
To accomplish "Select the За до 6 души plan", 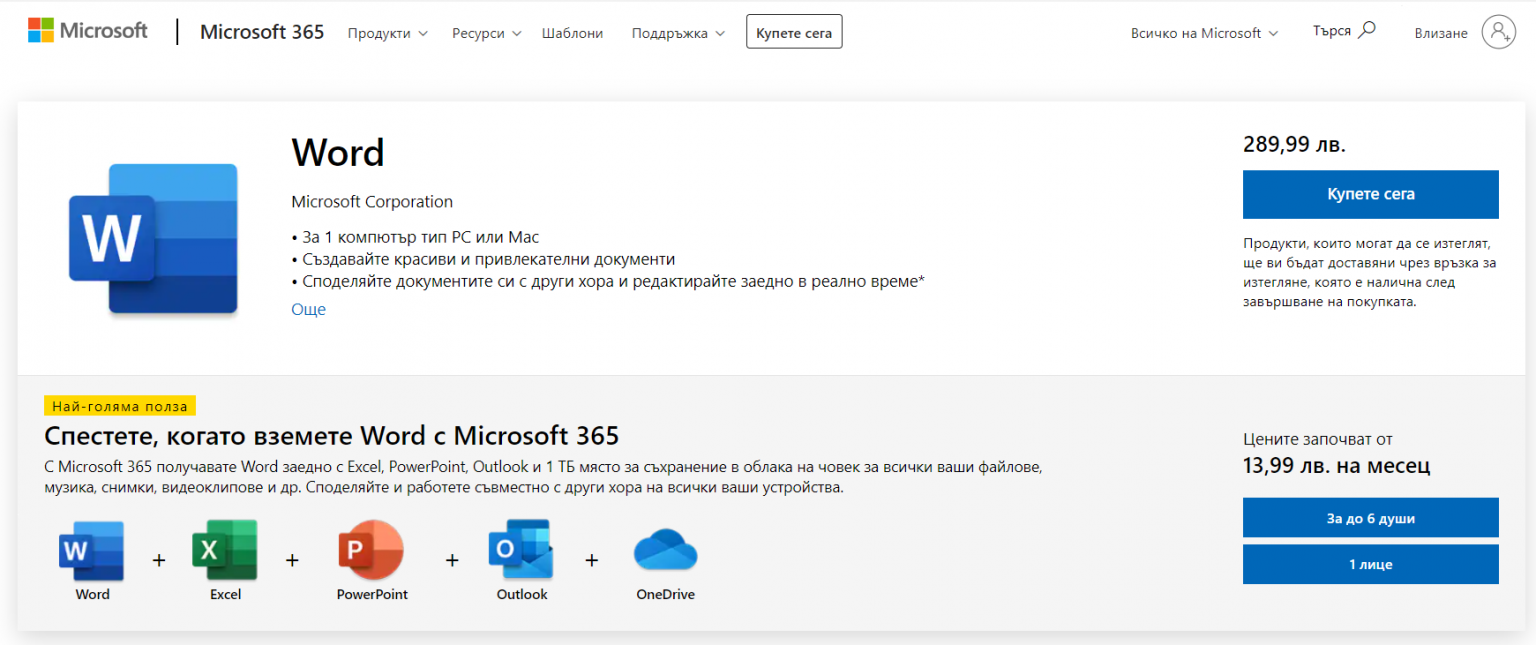I will 1370,518.
